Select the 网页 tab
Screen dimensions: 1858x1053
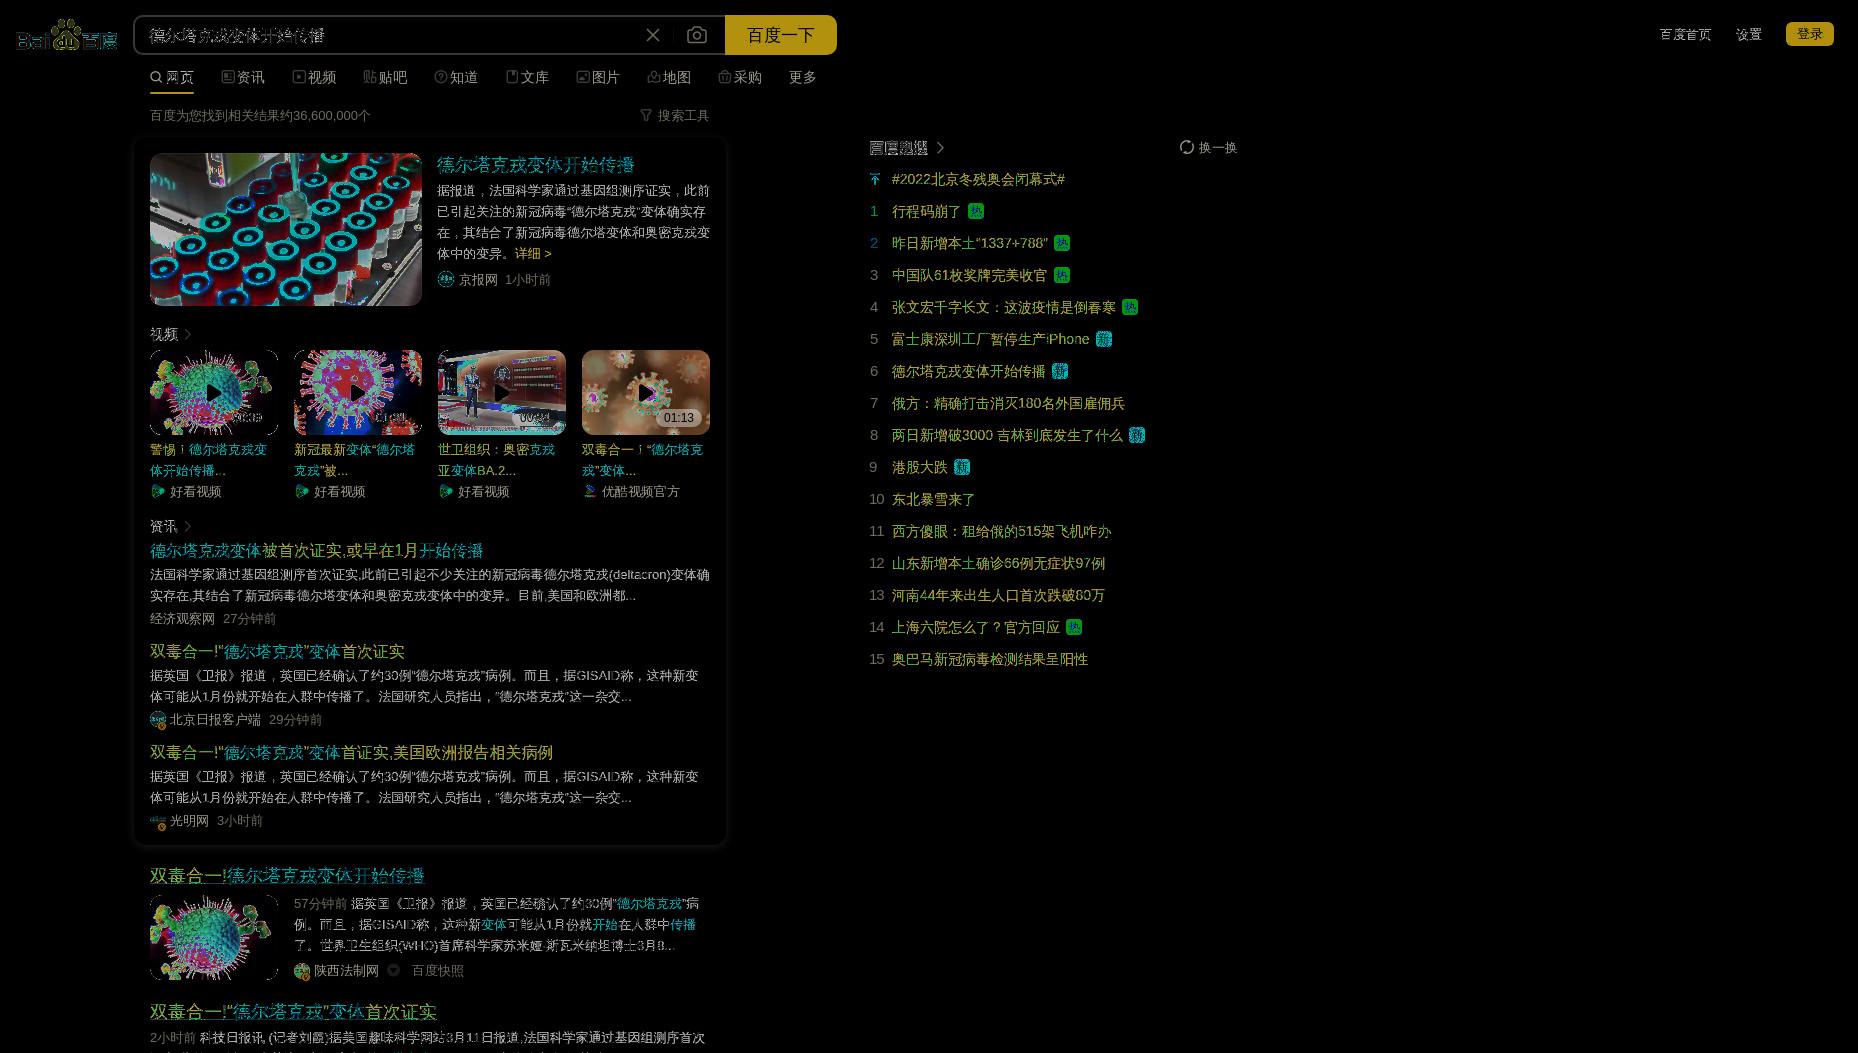click(172, 77)
